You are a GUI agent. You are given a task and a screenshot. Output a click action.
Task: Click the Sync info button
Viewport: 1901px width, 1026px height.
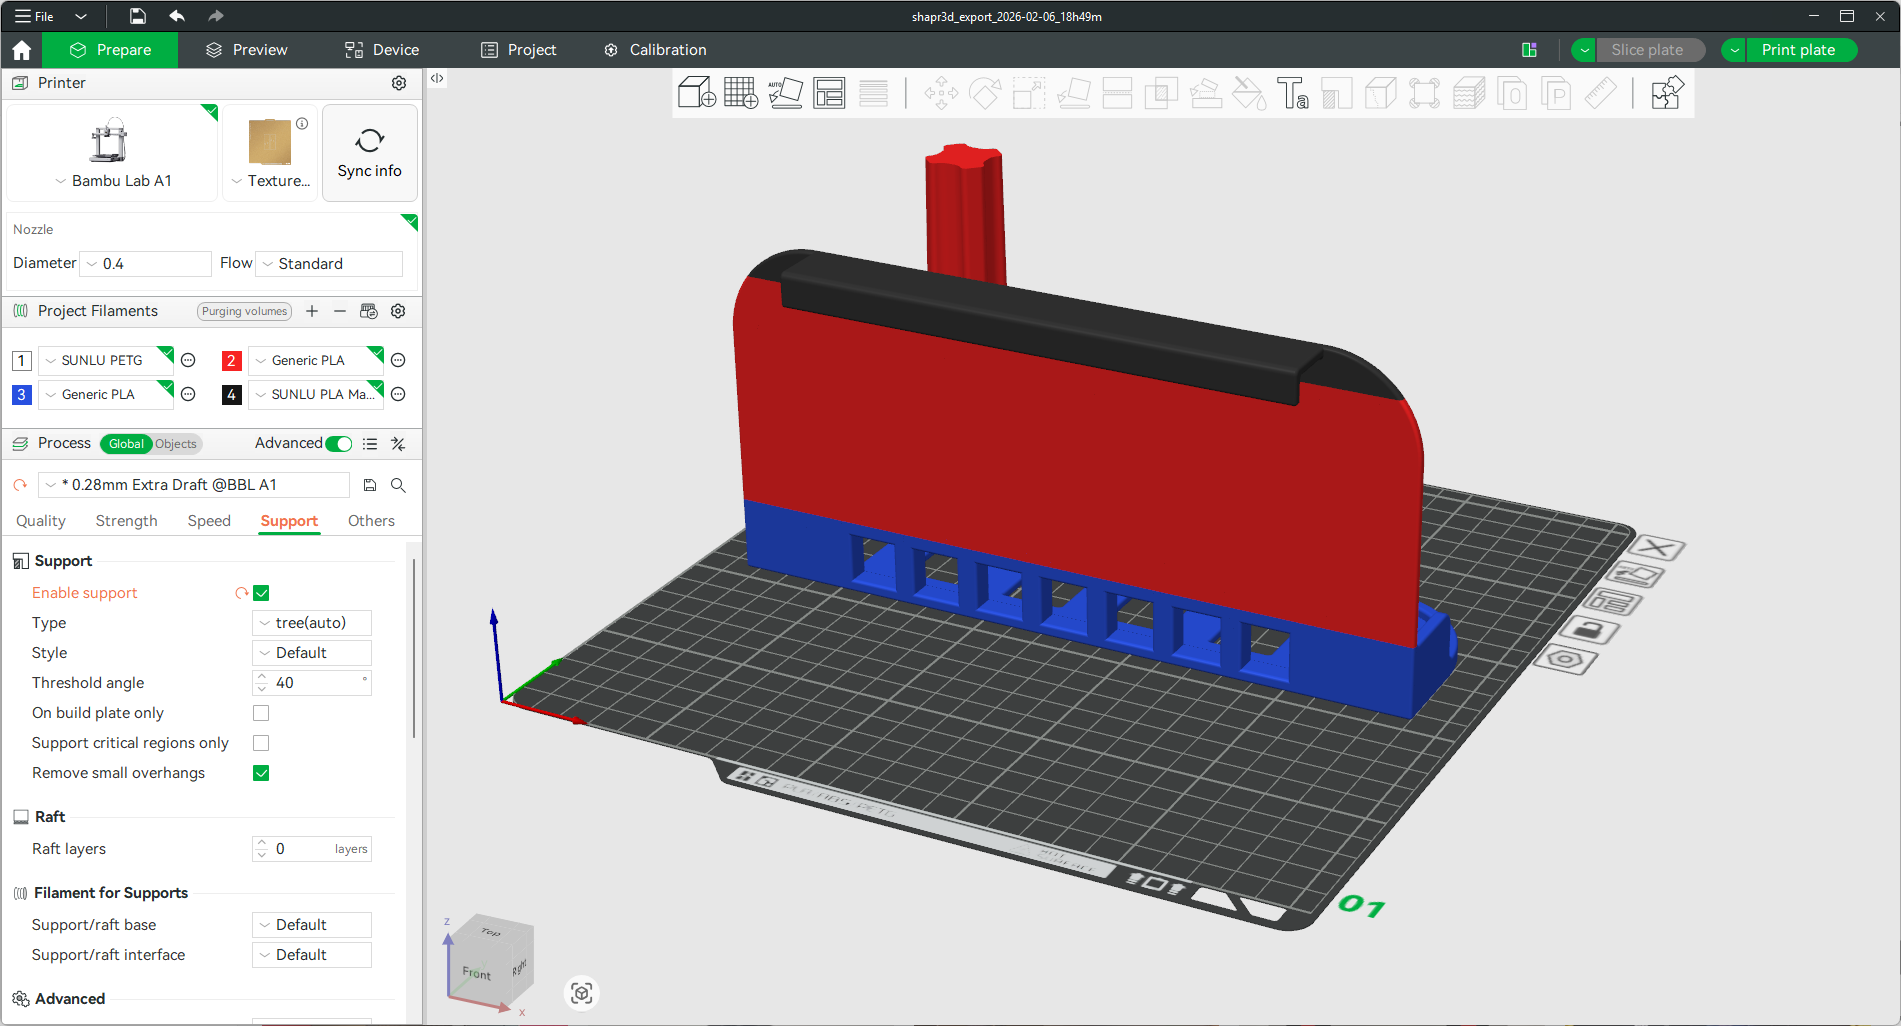point(370,153)
